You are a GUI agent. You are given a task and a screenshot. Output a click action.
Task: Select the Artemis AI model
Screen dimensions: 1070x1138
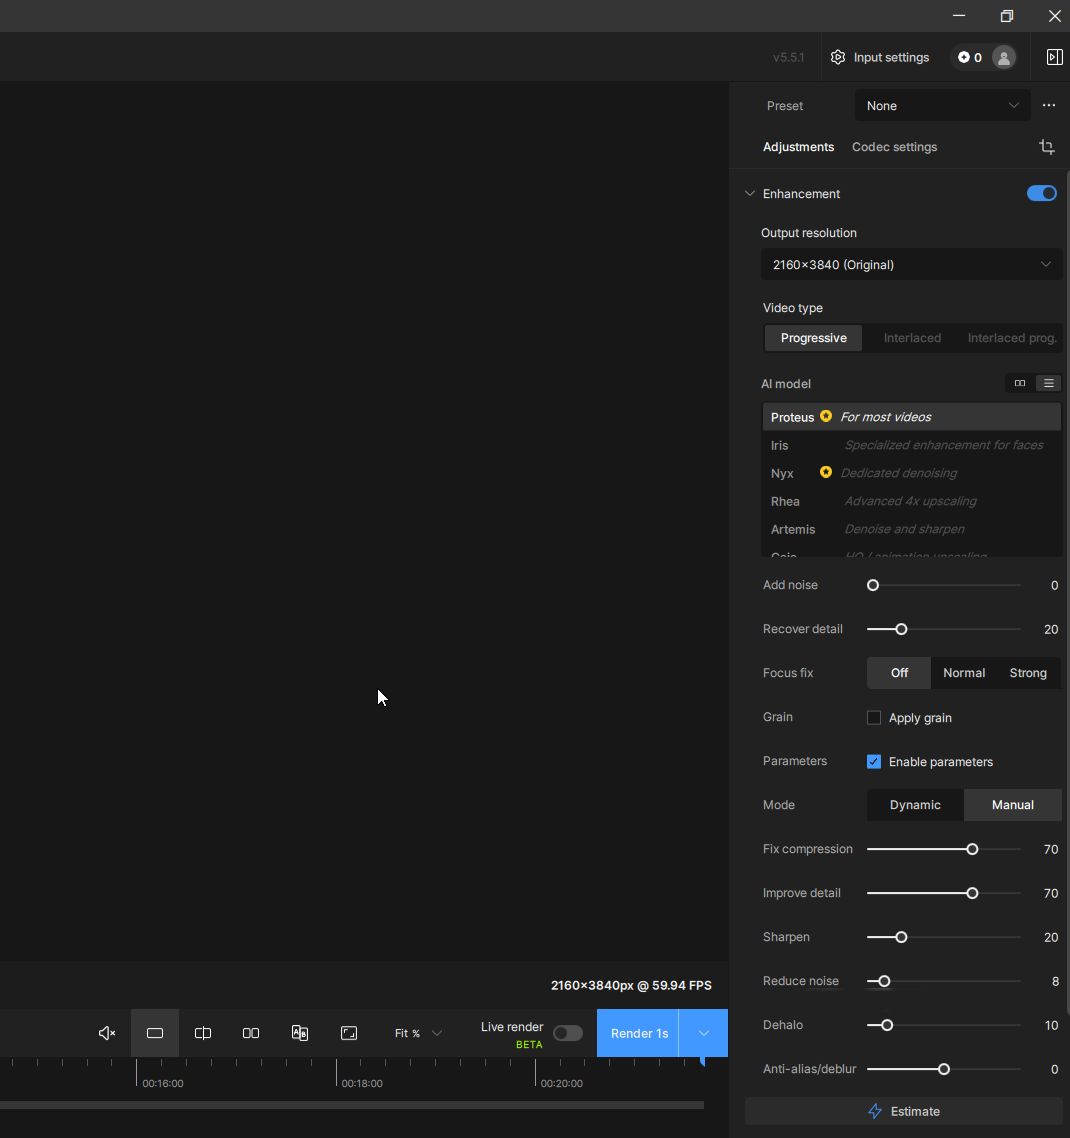pyautogui.click(x=912, y=529)
